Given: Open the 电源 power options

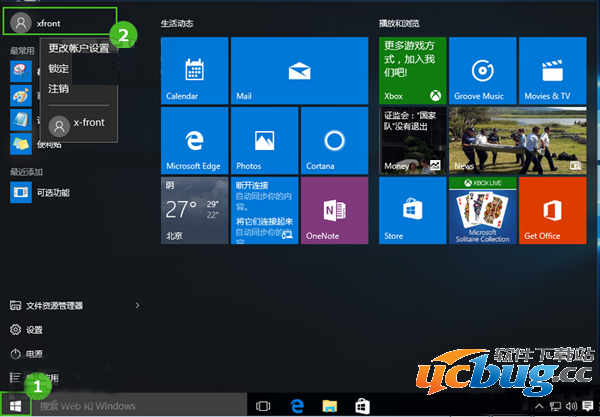Looking at the screenshot, I should pyautogui.click(x=26, y=354).
